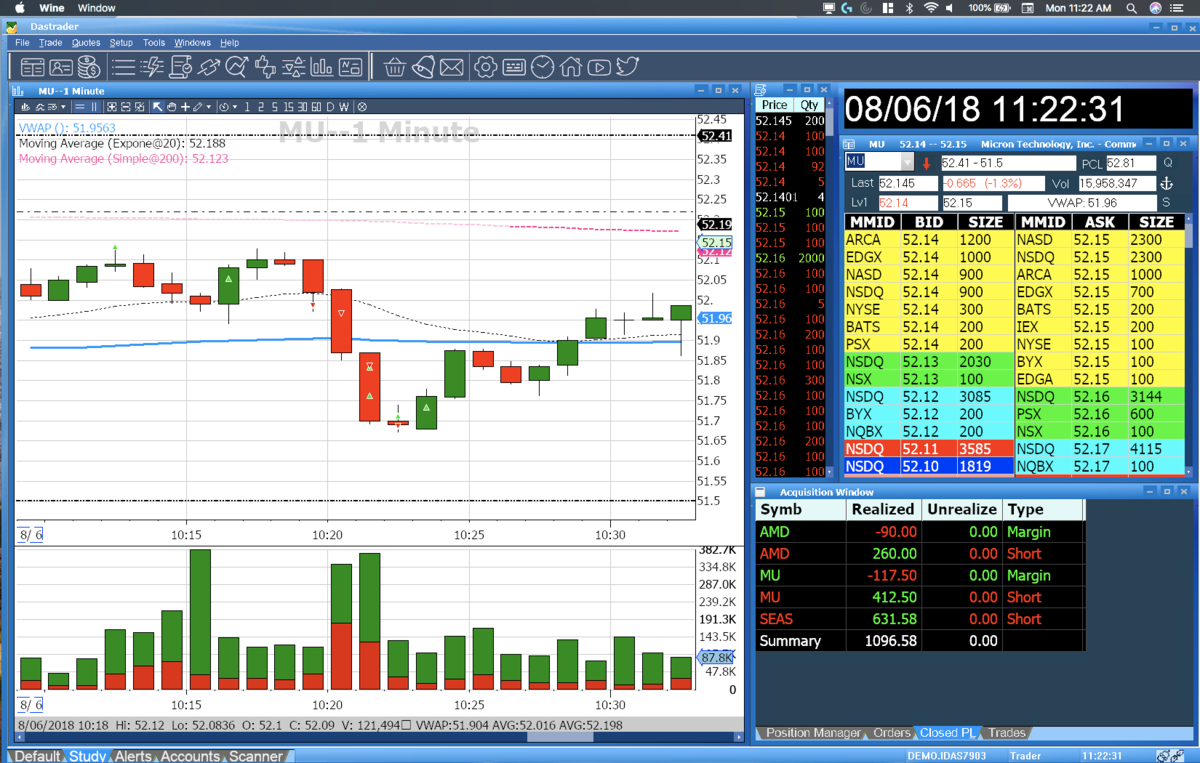Toggle the 5 minute timeframe button

click(x=274, y=107)
